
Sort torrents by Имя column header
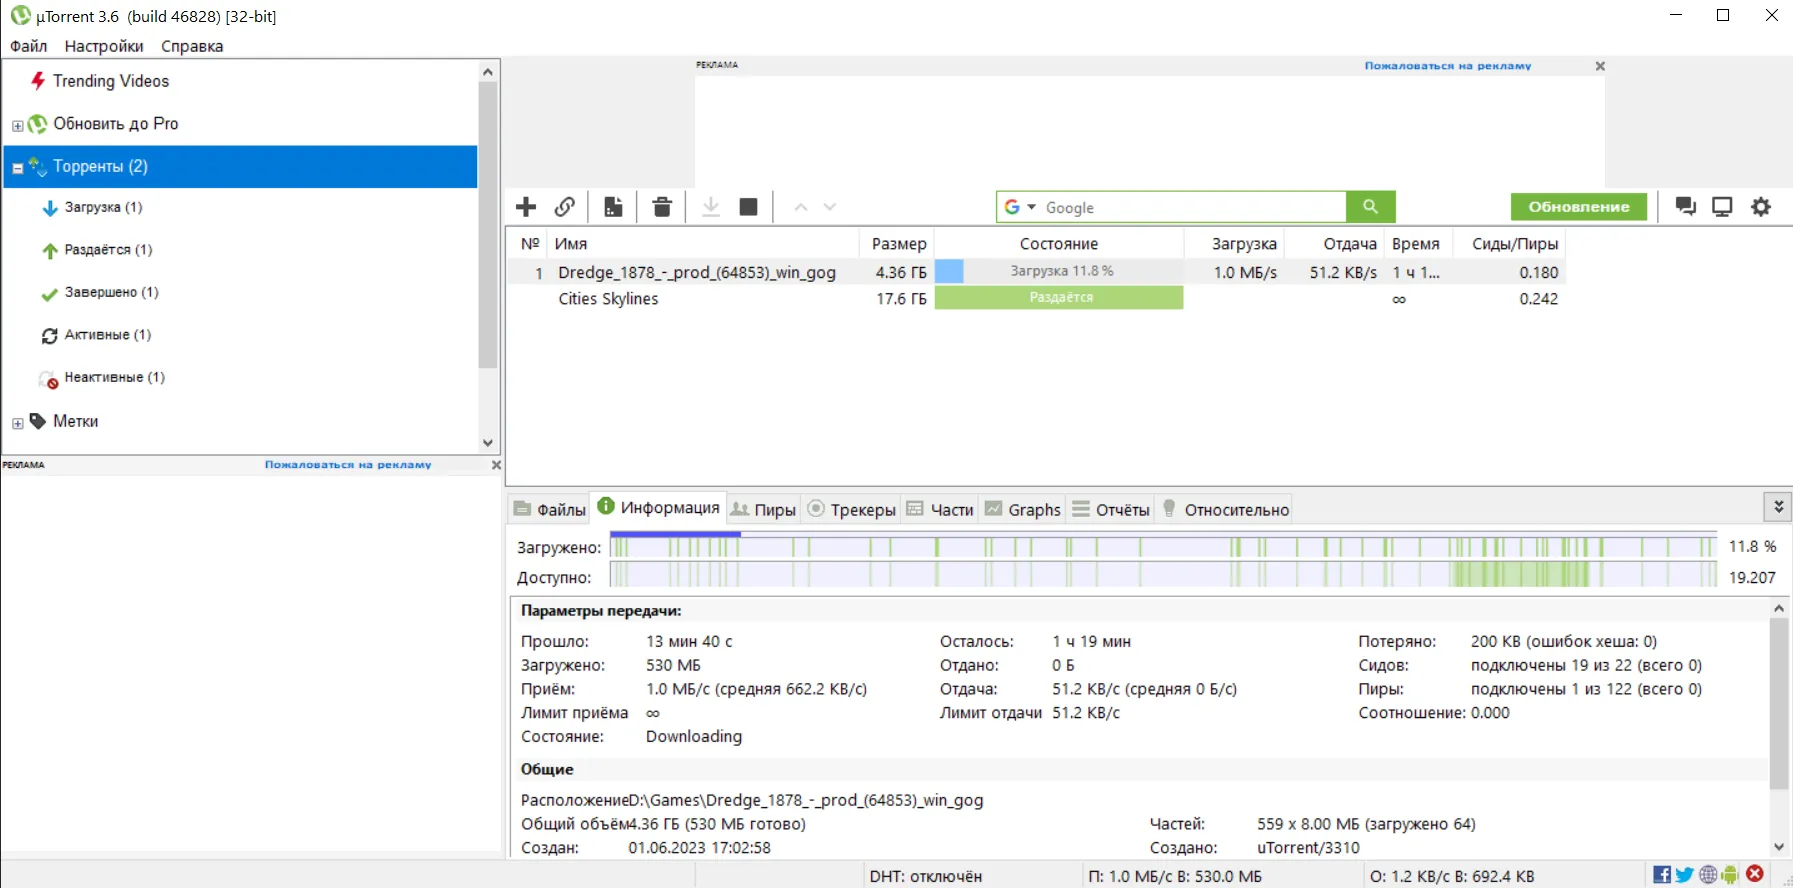pos(703,243)
